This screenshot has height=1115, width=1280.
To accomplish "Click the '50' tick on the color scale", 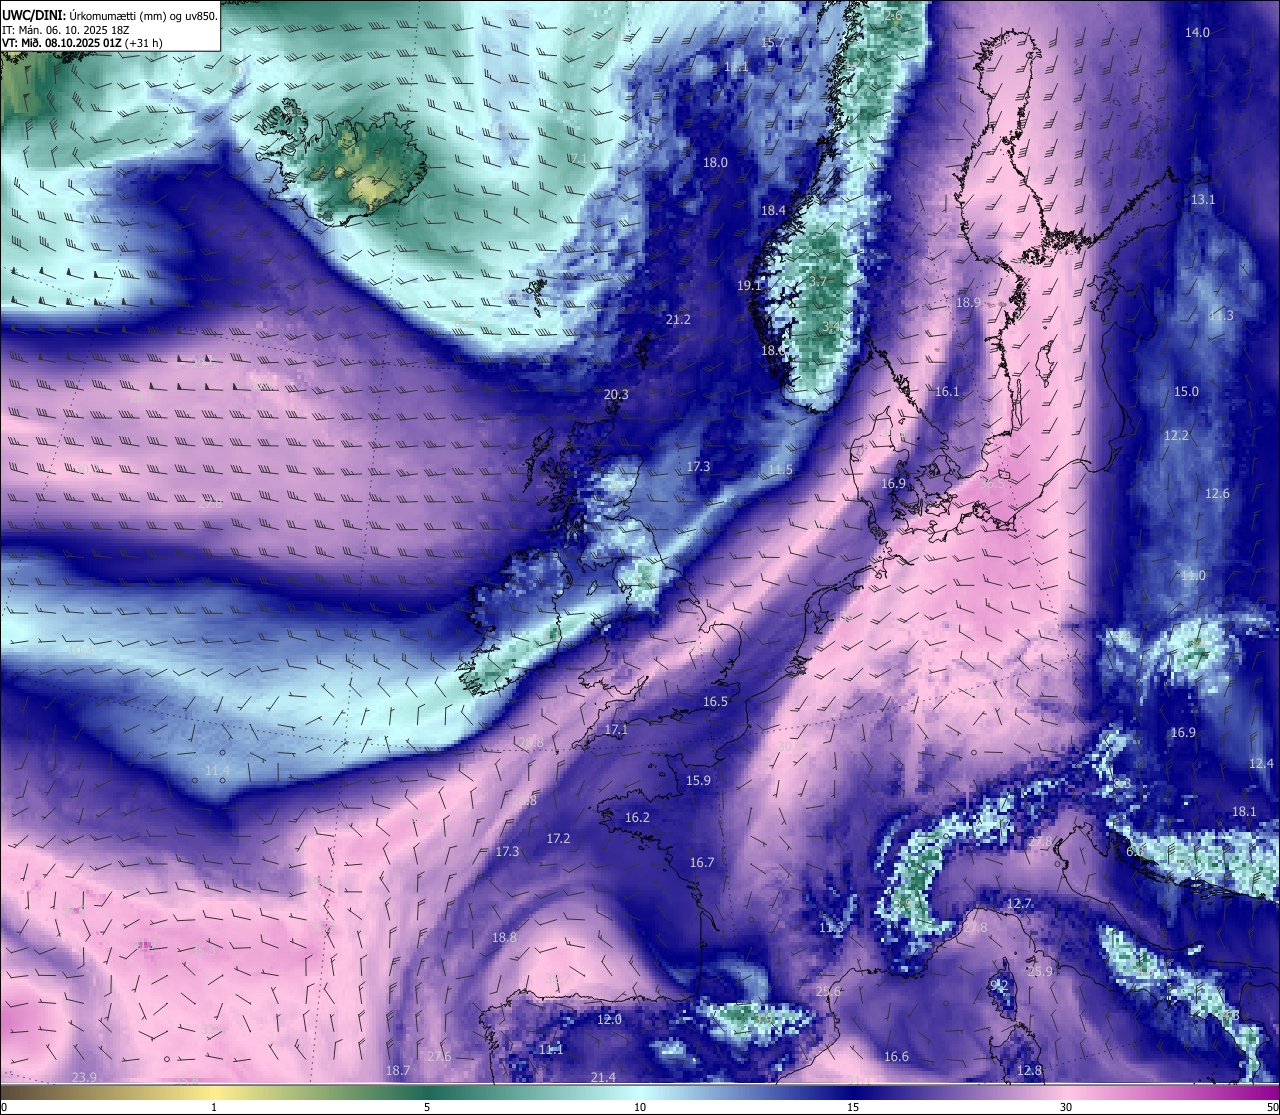I will pos(1272,1107).
